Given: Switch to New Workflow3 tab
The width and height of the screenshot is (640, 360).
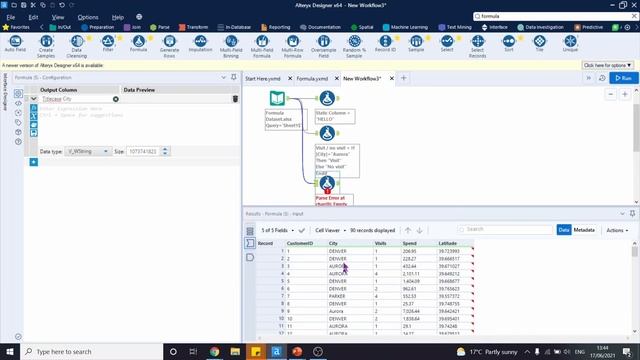Looking at the screenshot, I should [362, 78].
